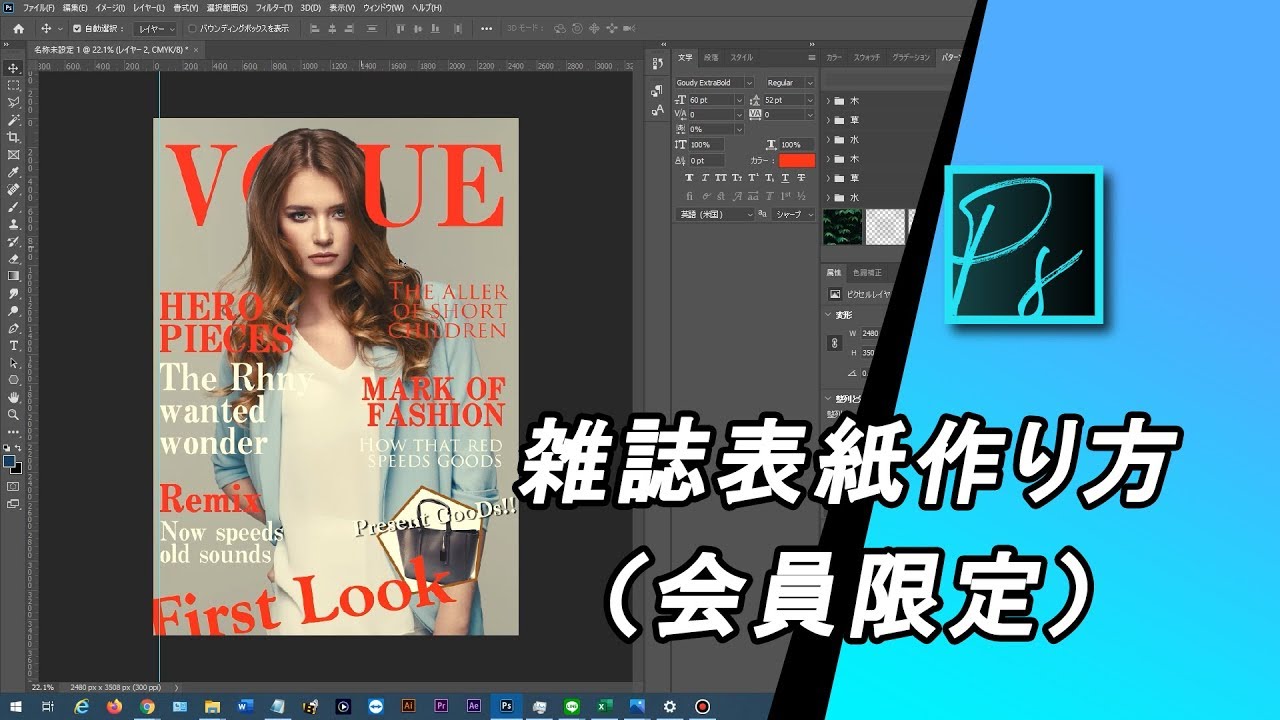Toggle Strikethrough in Character panel

click(x=802, y=178)
